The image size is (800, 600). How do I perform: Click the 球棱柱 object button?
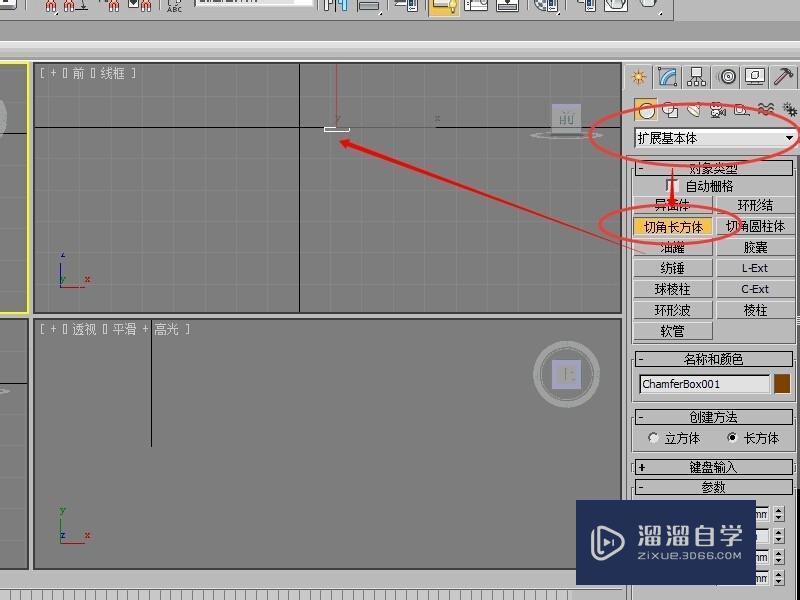[x=672, y=289]
